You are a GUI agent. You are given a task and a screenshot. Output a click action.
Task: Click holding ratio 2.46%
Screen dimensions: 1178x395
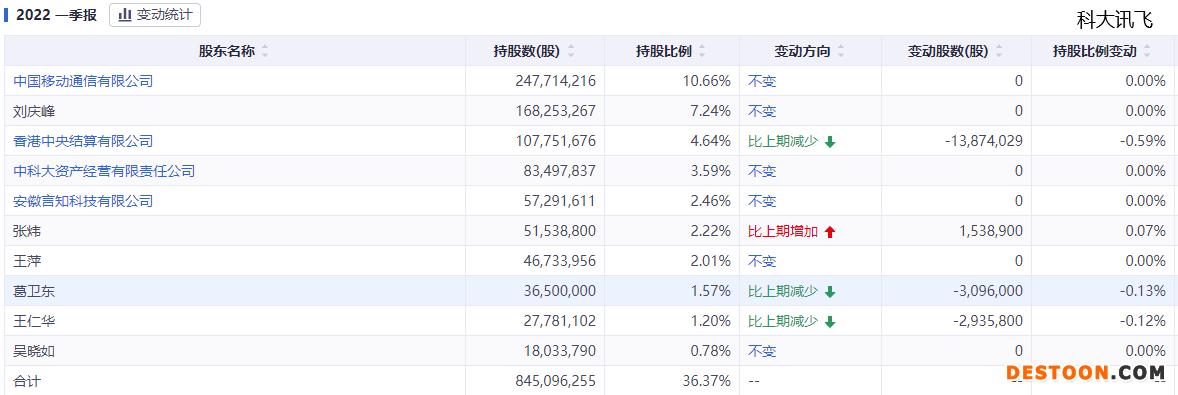710,201
